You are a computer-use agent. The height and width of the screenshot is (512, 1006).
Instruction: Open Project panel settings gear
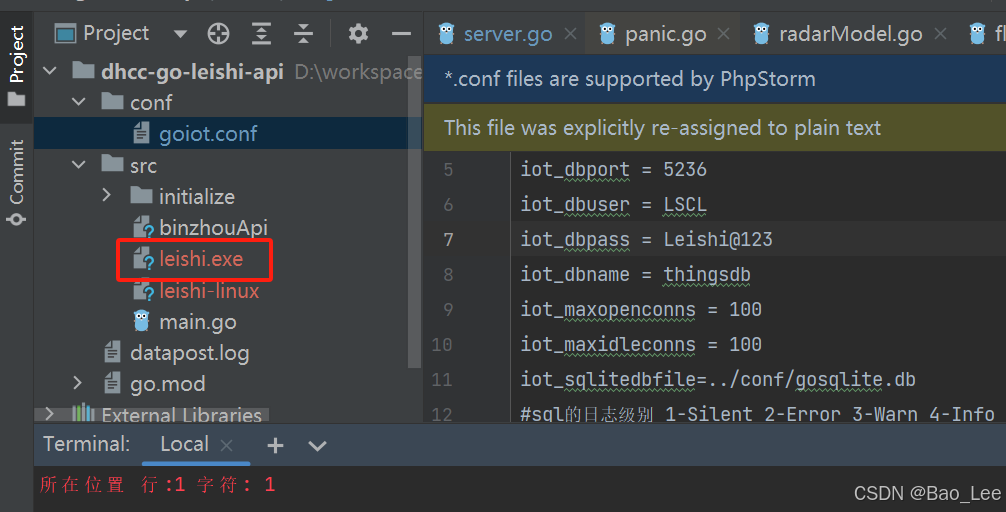(x=358, y=33)
